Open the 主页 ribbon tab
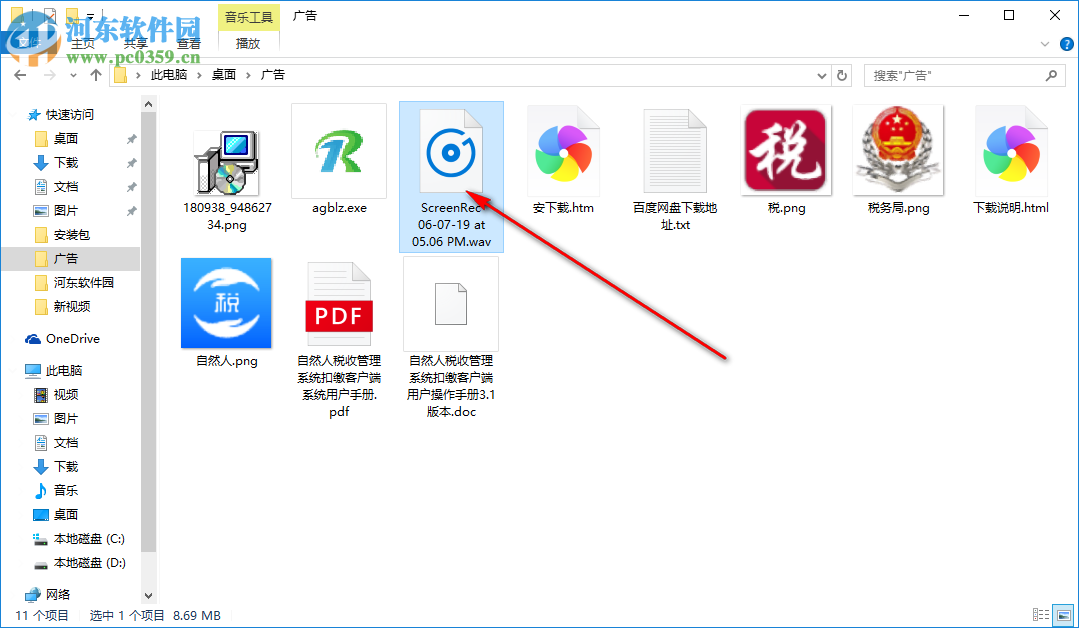The height and width of the screenshot is (628, 1079). click(83, 44)
